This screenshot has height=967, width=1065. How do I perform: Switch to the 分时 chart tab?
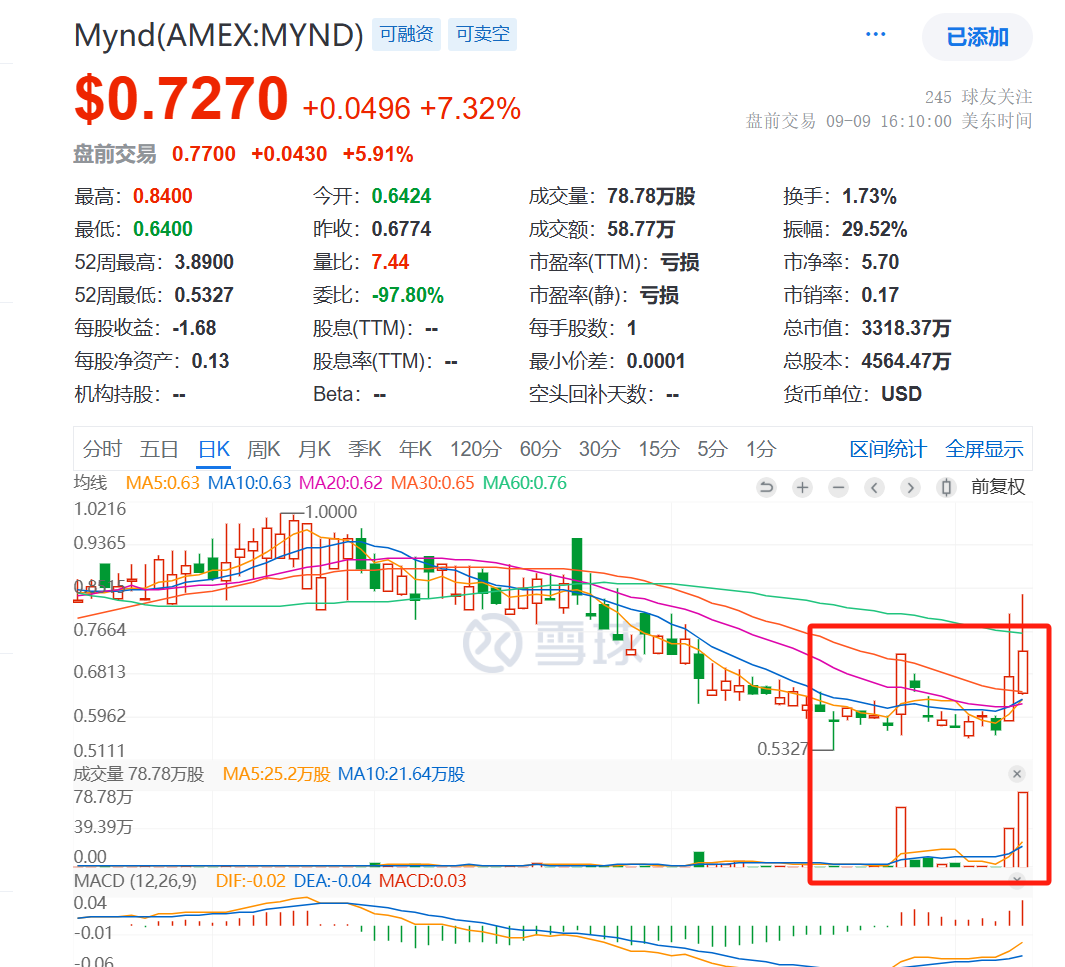coord(102,449)
